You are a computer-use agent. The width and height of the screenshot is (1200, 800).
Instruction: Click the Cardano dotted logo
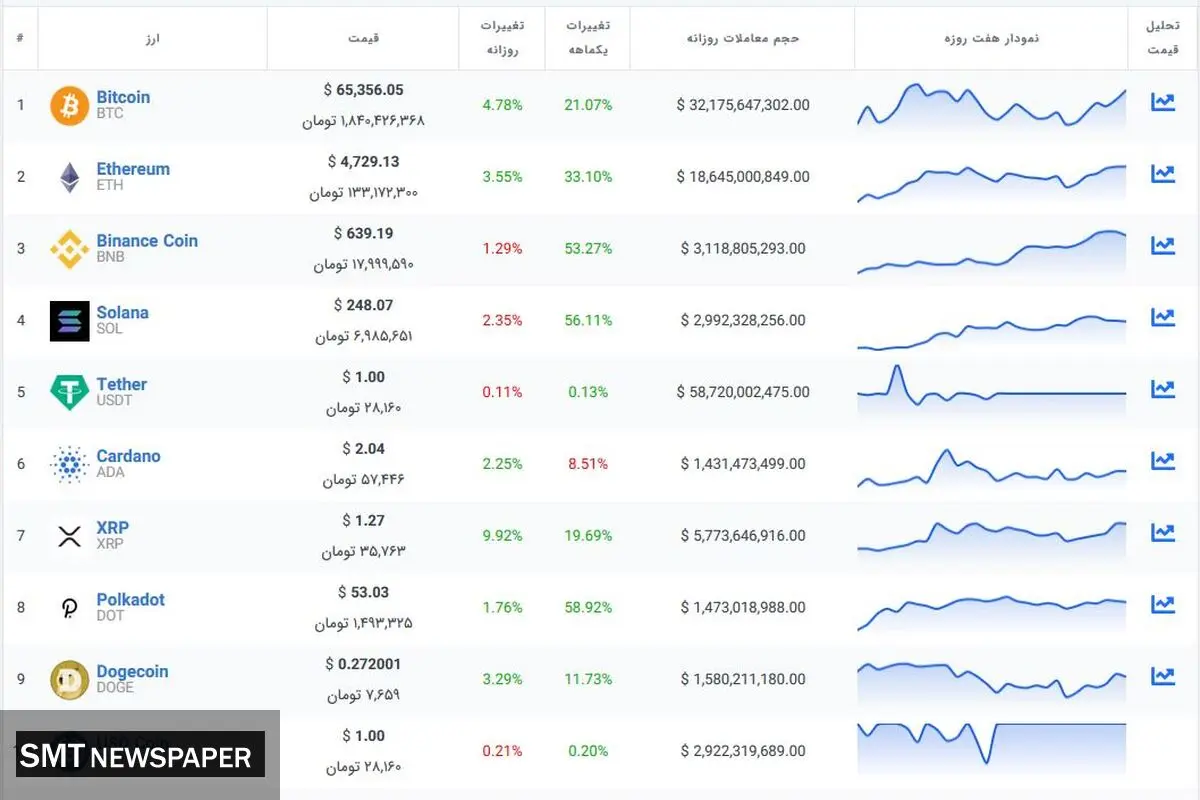point(69,464)
